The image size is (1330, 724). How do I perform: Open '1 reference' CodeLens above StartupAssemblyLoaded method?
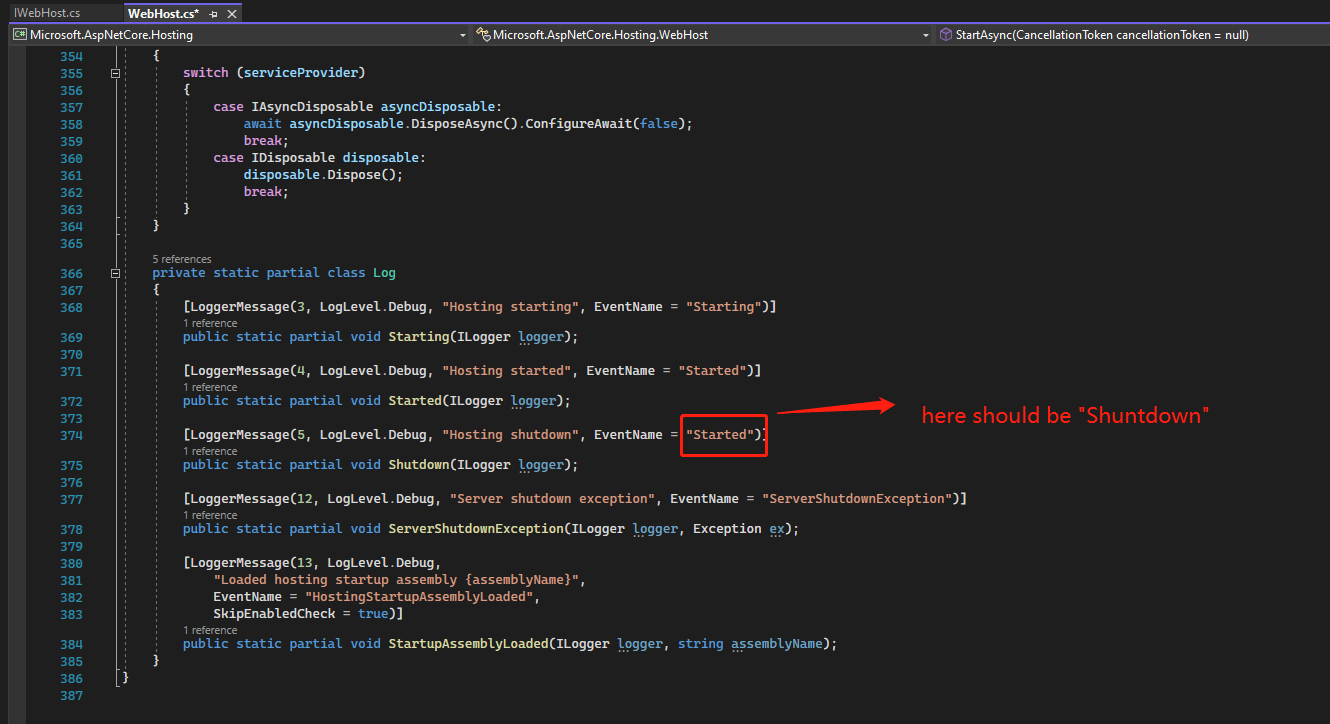click(x=210, y=630)
